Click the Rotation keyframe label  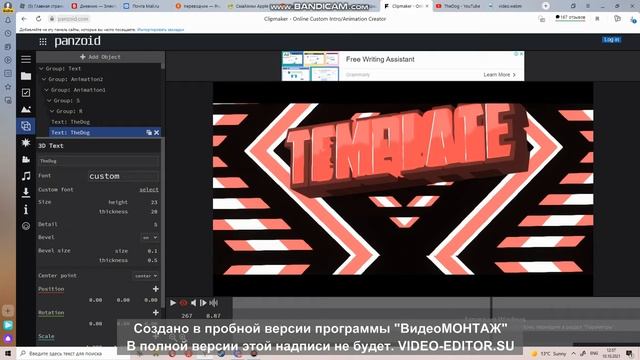point(51,313)
